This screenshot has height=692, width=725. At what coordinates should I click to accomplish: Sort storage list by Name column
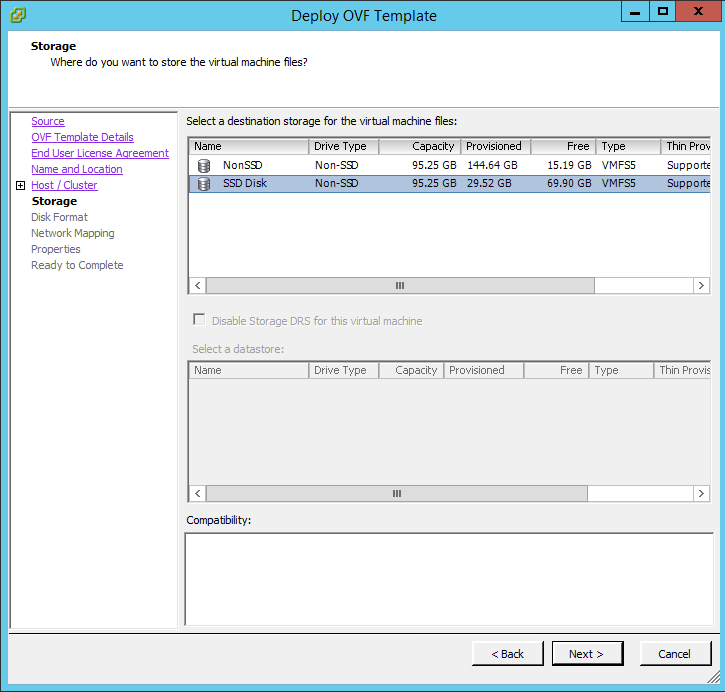coord(248,146)
